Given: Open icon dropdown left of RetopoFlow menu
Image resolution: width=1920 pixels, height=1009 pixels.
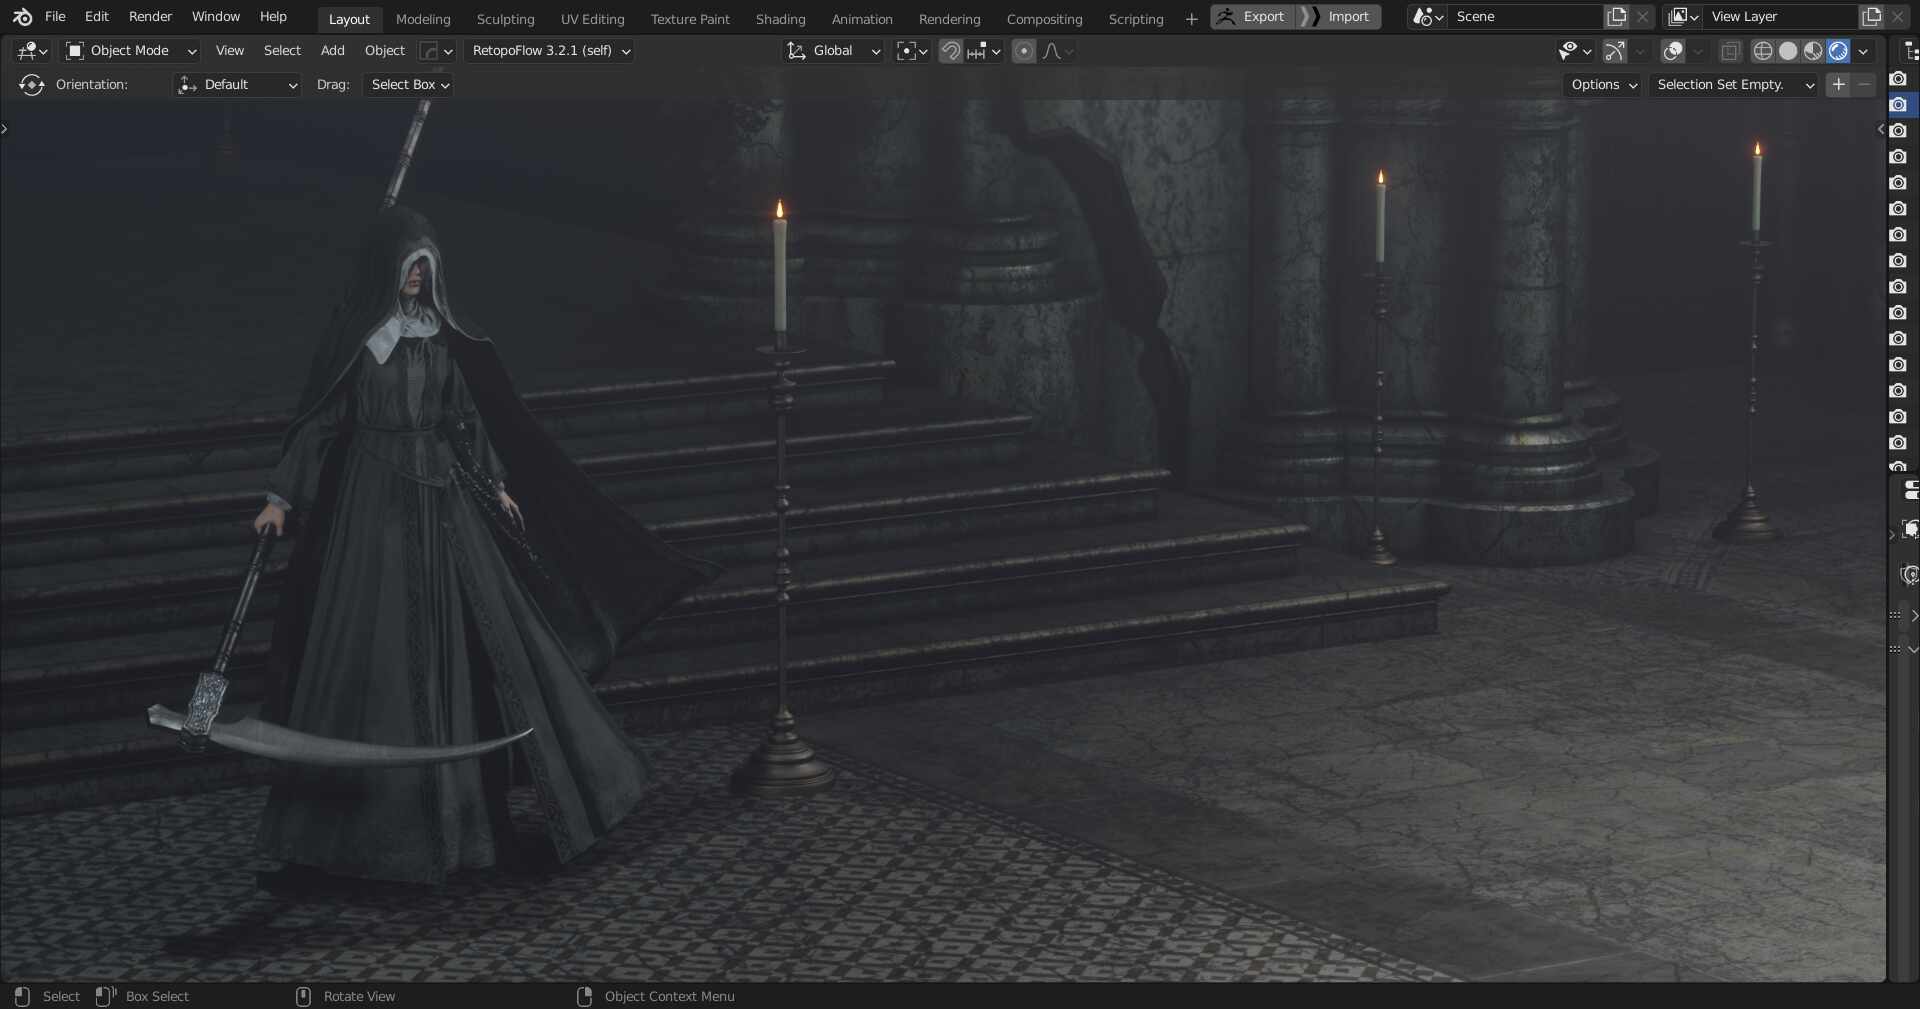Looking at the screenshot, I should click(x=436, y=51).
